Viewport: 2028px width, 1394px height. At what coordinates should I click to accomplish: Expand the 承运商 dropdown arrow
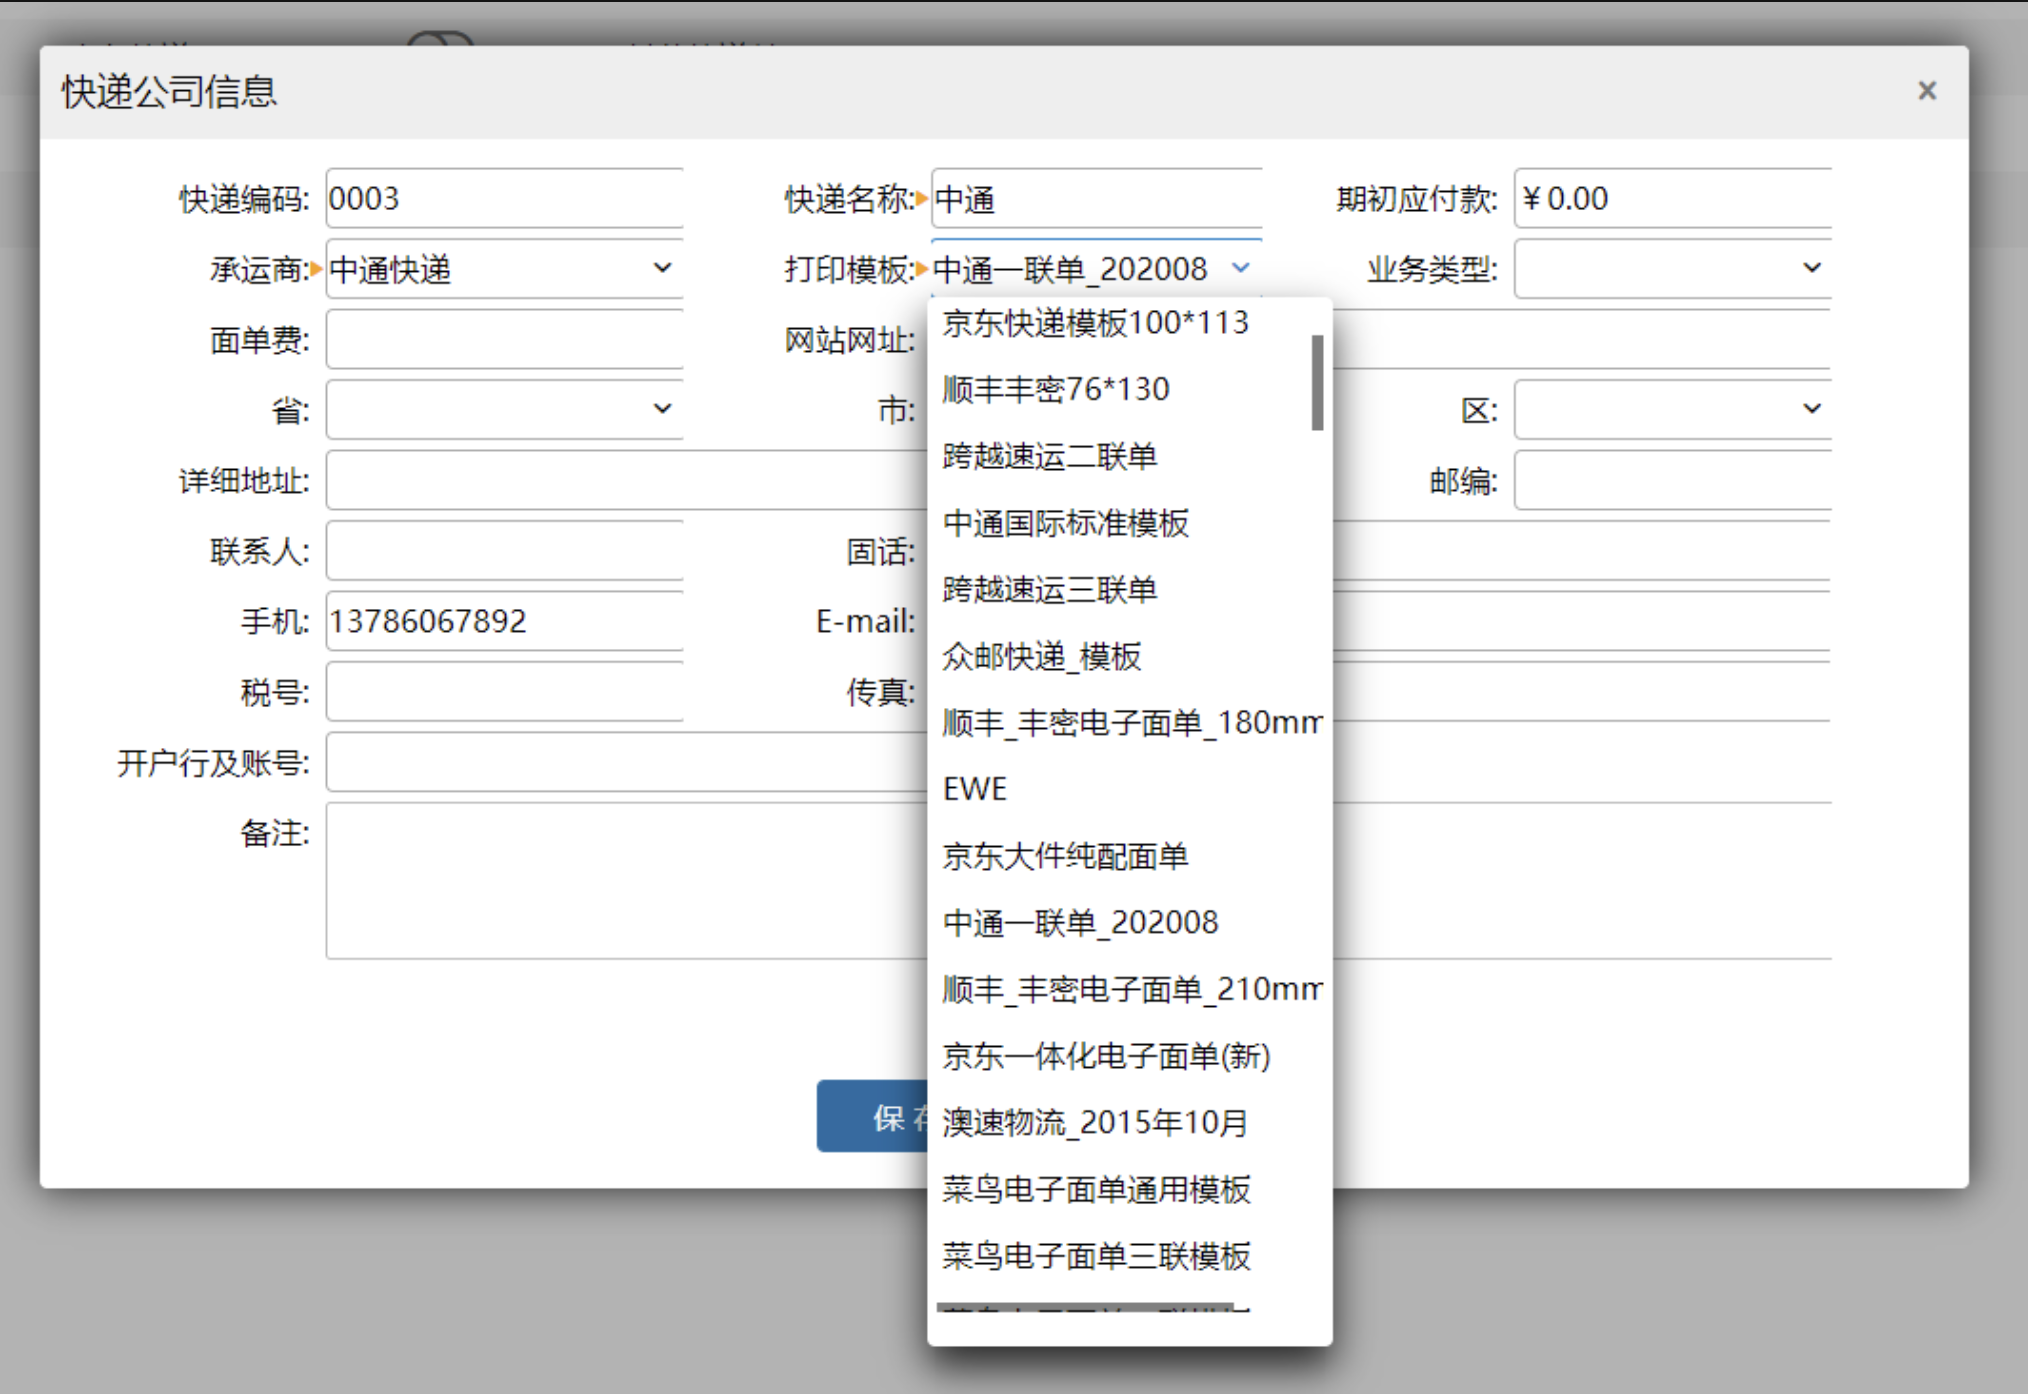point(662,268)
